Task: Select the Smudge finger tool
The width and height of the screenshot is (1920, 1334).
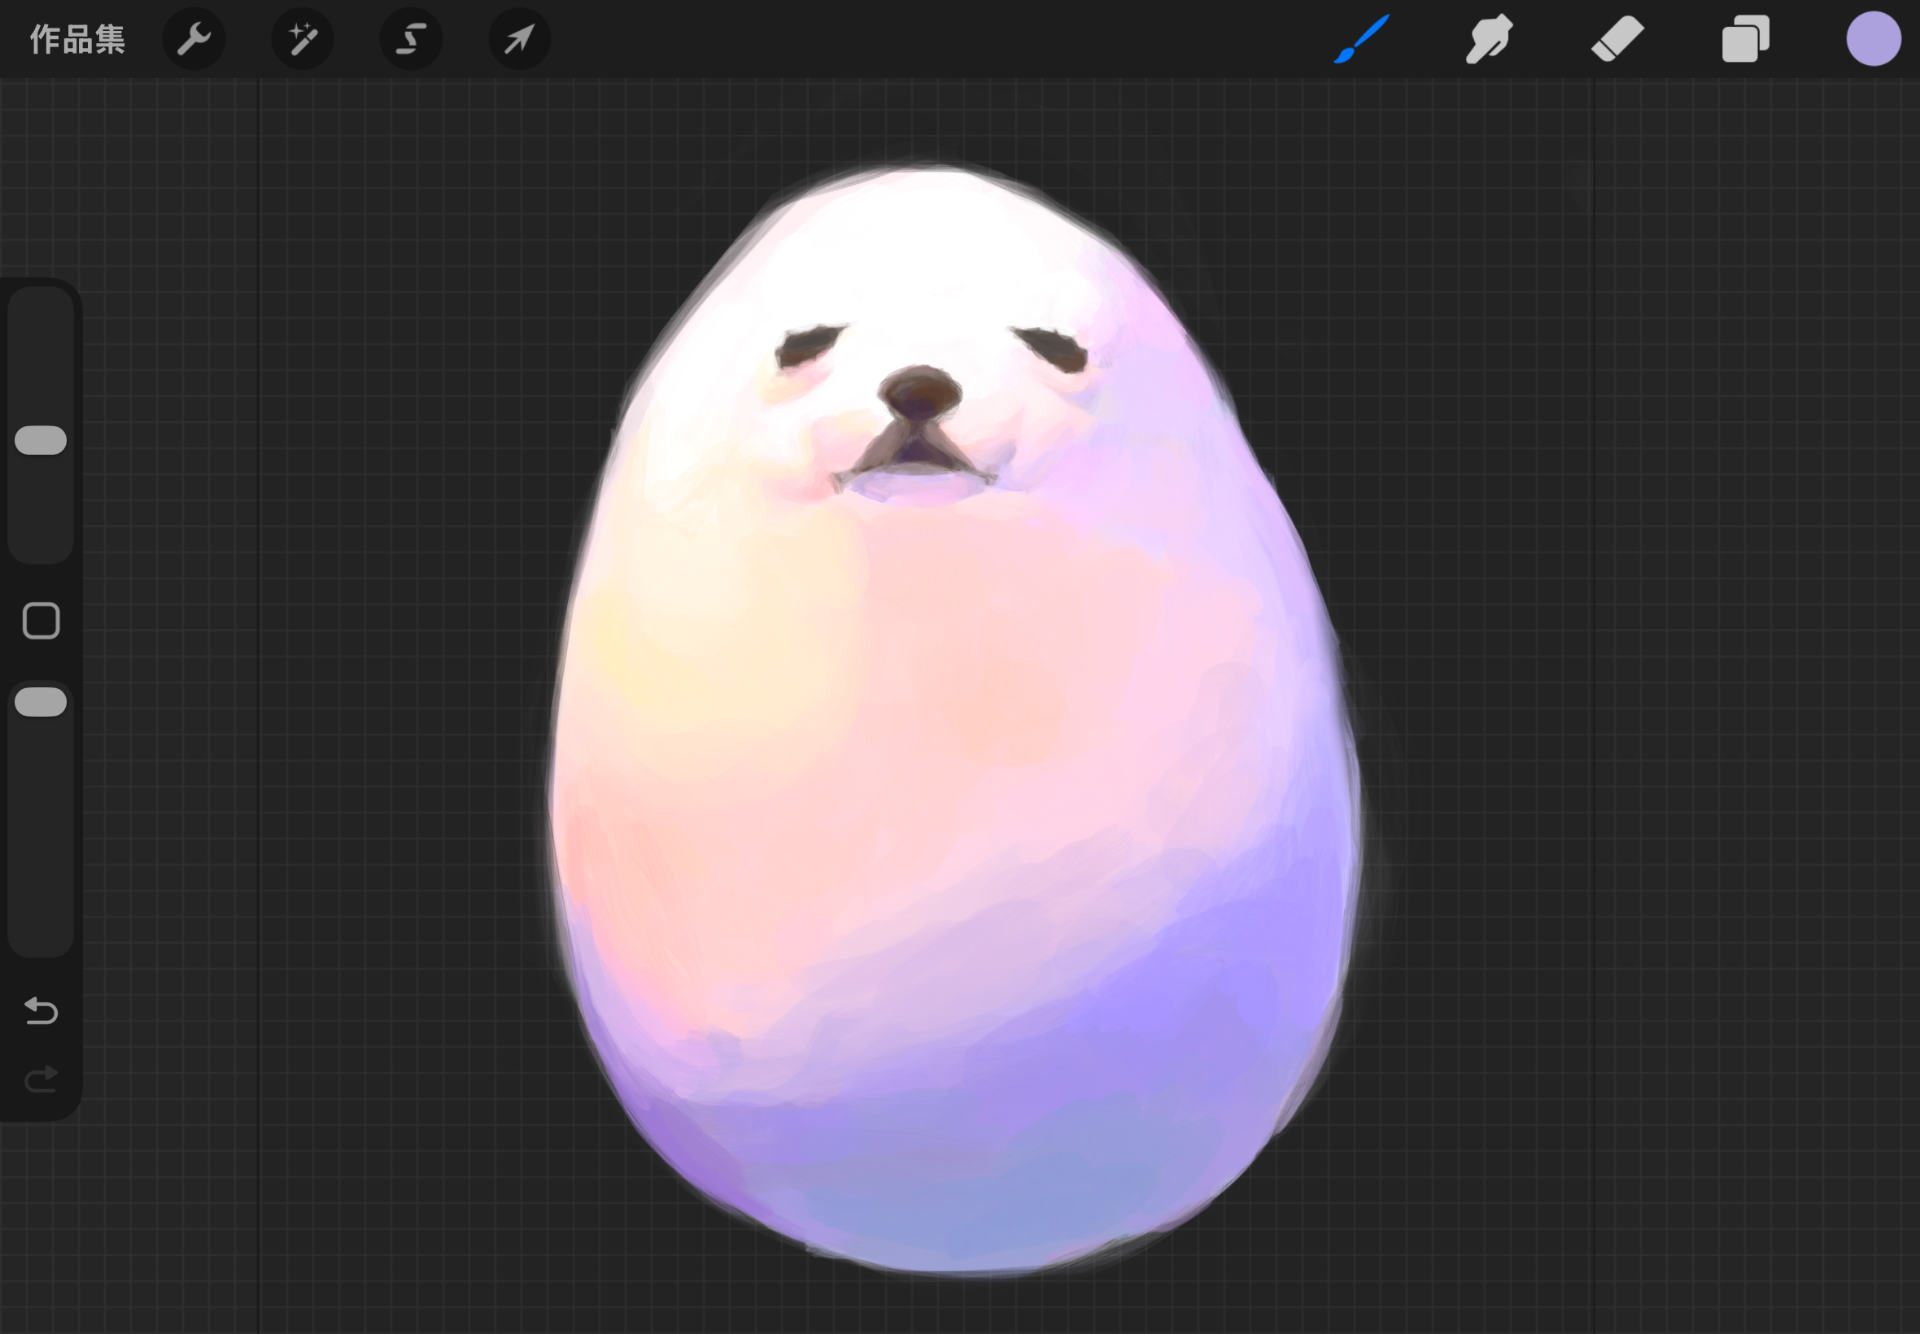Action: (x=1489, y=40)
